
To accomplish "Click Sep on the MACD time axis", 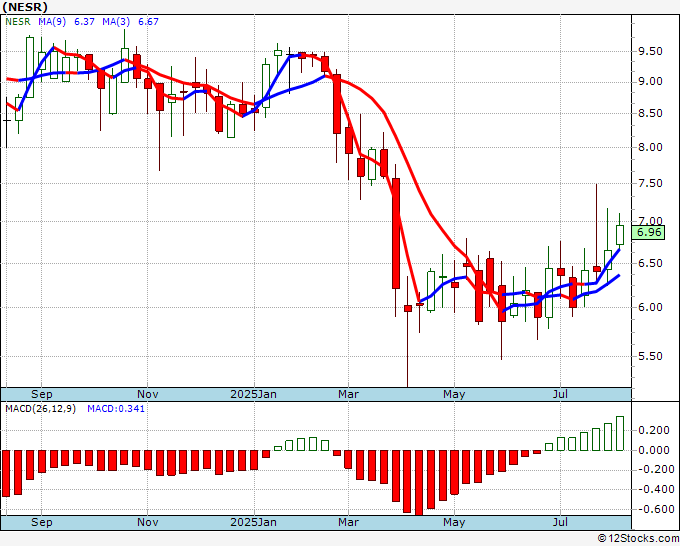I will [42, 522].
